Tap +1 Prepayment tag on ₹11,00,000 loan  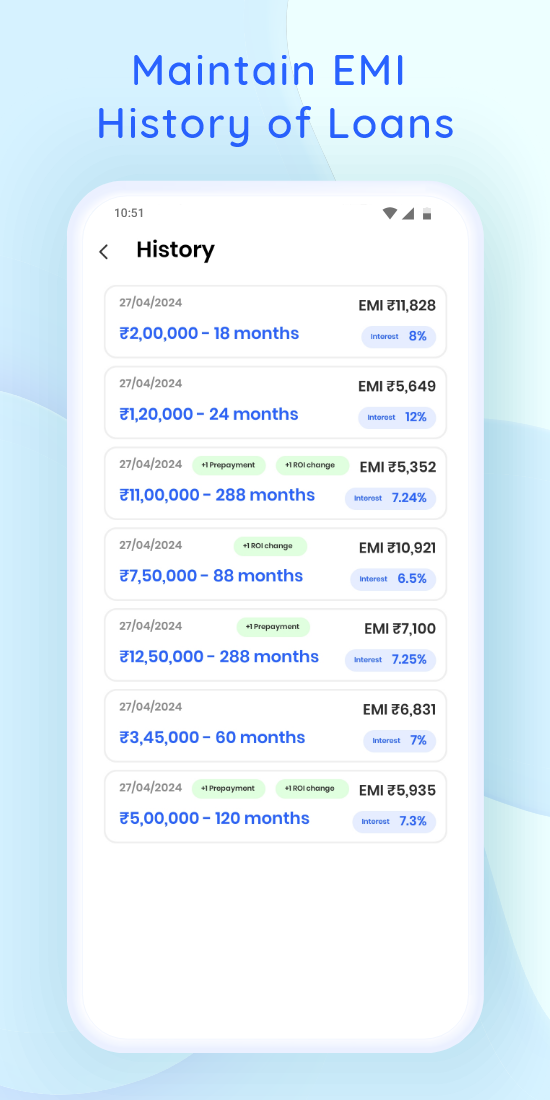click(x=229, y=465)
